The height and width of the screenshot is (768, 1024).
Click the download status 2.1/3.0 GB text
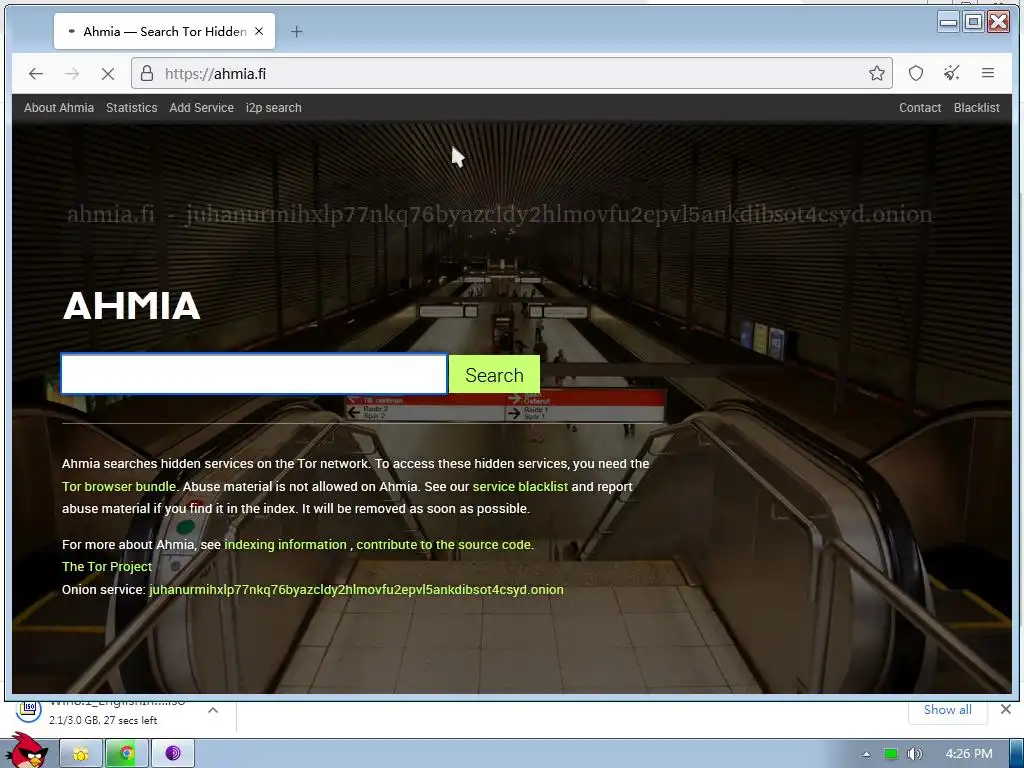pyautogui.click(x=103, y=720)
